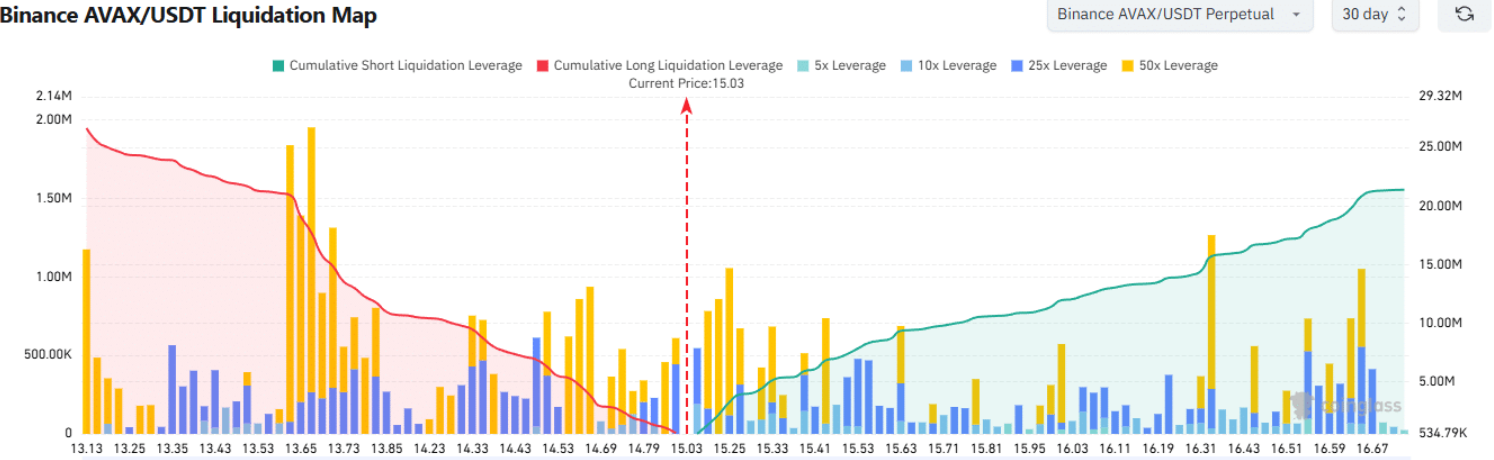Click the red Cumulative Long legend swatch

coord(541,65)
